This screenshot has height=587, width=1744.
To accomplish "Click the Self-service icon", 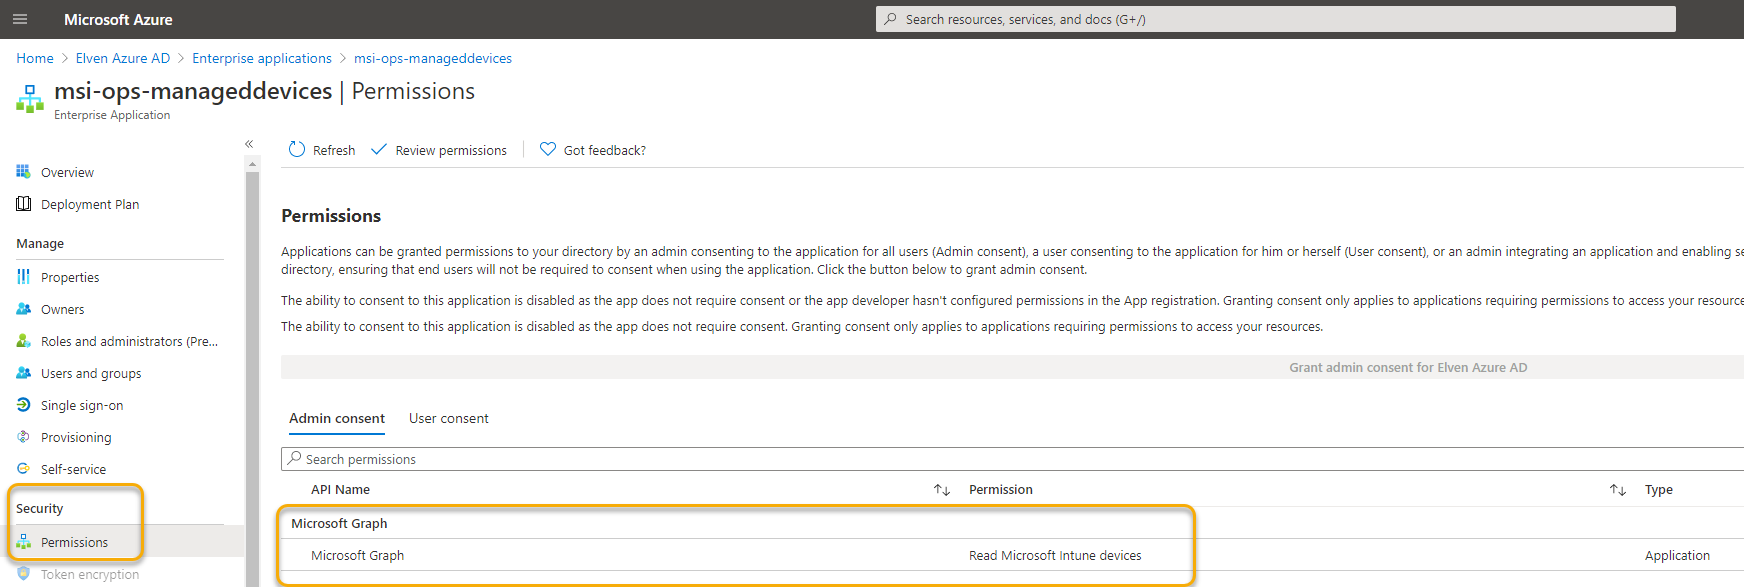I will coord(23,468).
